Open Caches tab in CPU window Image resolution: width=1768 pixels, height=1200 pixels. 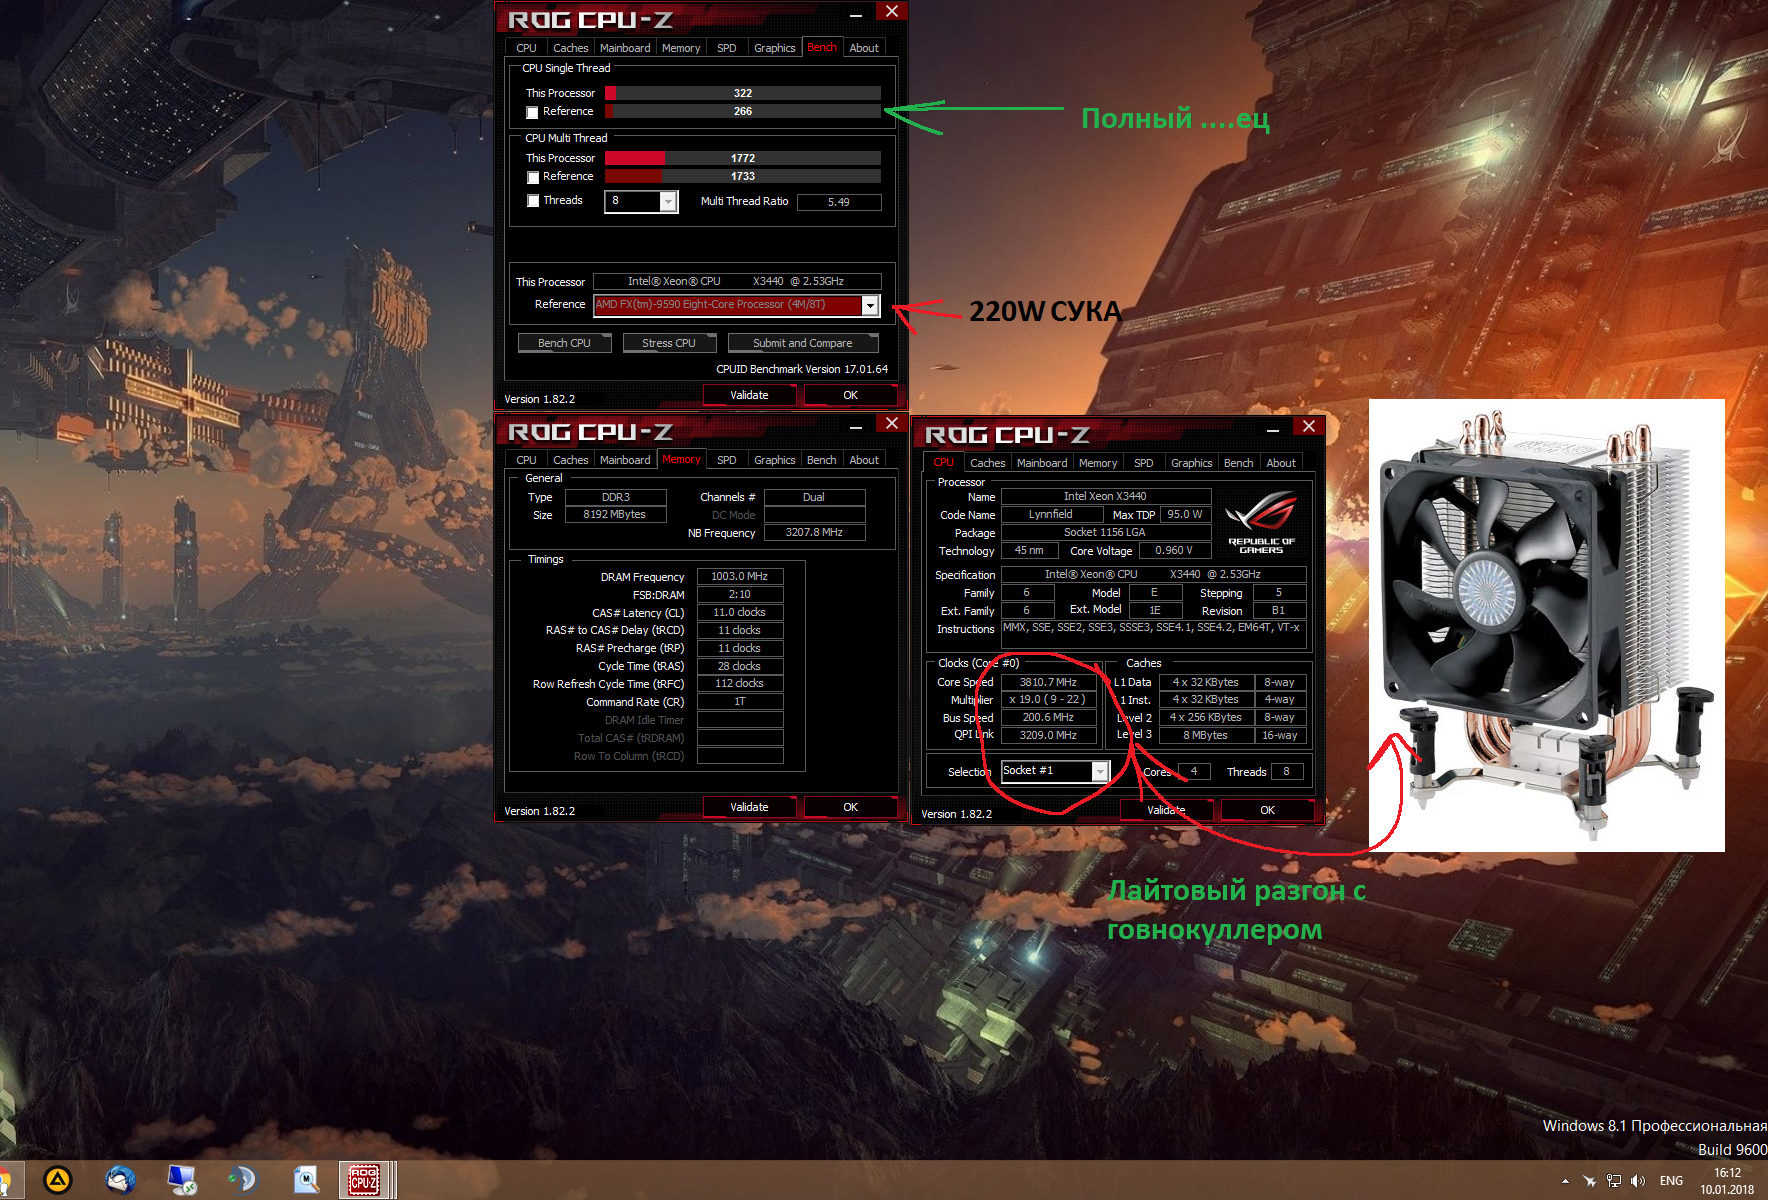tap(988, 463)
